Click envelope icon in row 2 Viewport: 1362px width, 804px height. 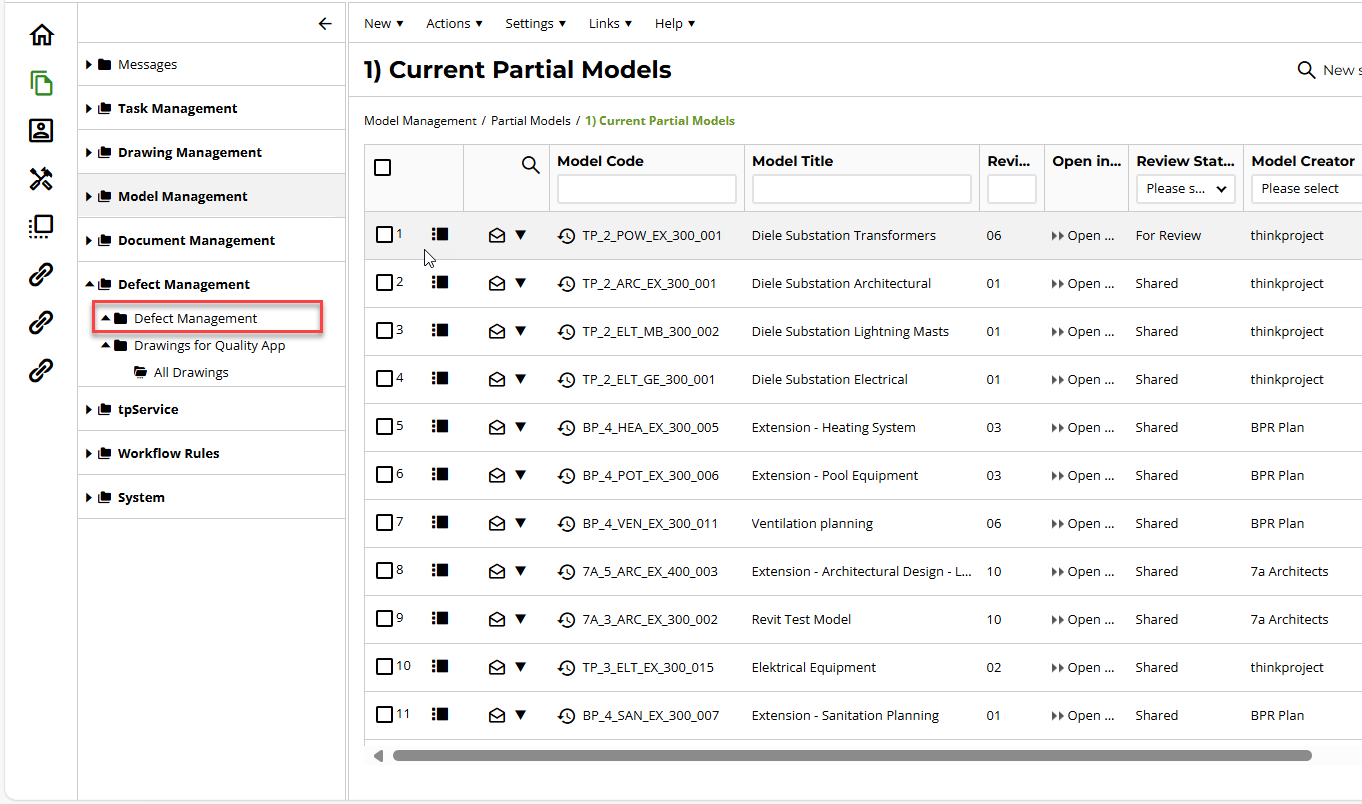point(497,284)
